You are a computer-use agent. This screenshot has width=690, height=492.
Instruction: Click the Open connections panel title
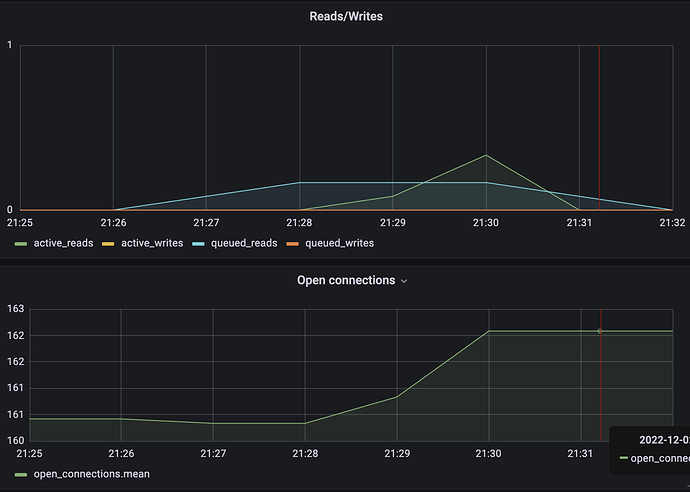(345, 281)
